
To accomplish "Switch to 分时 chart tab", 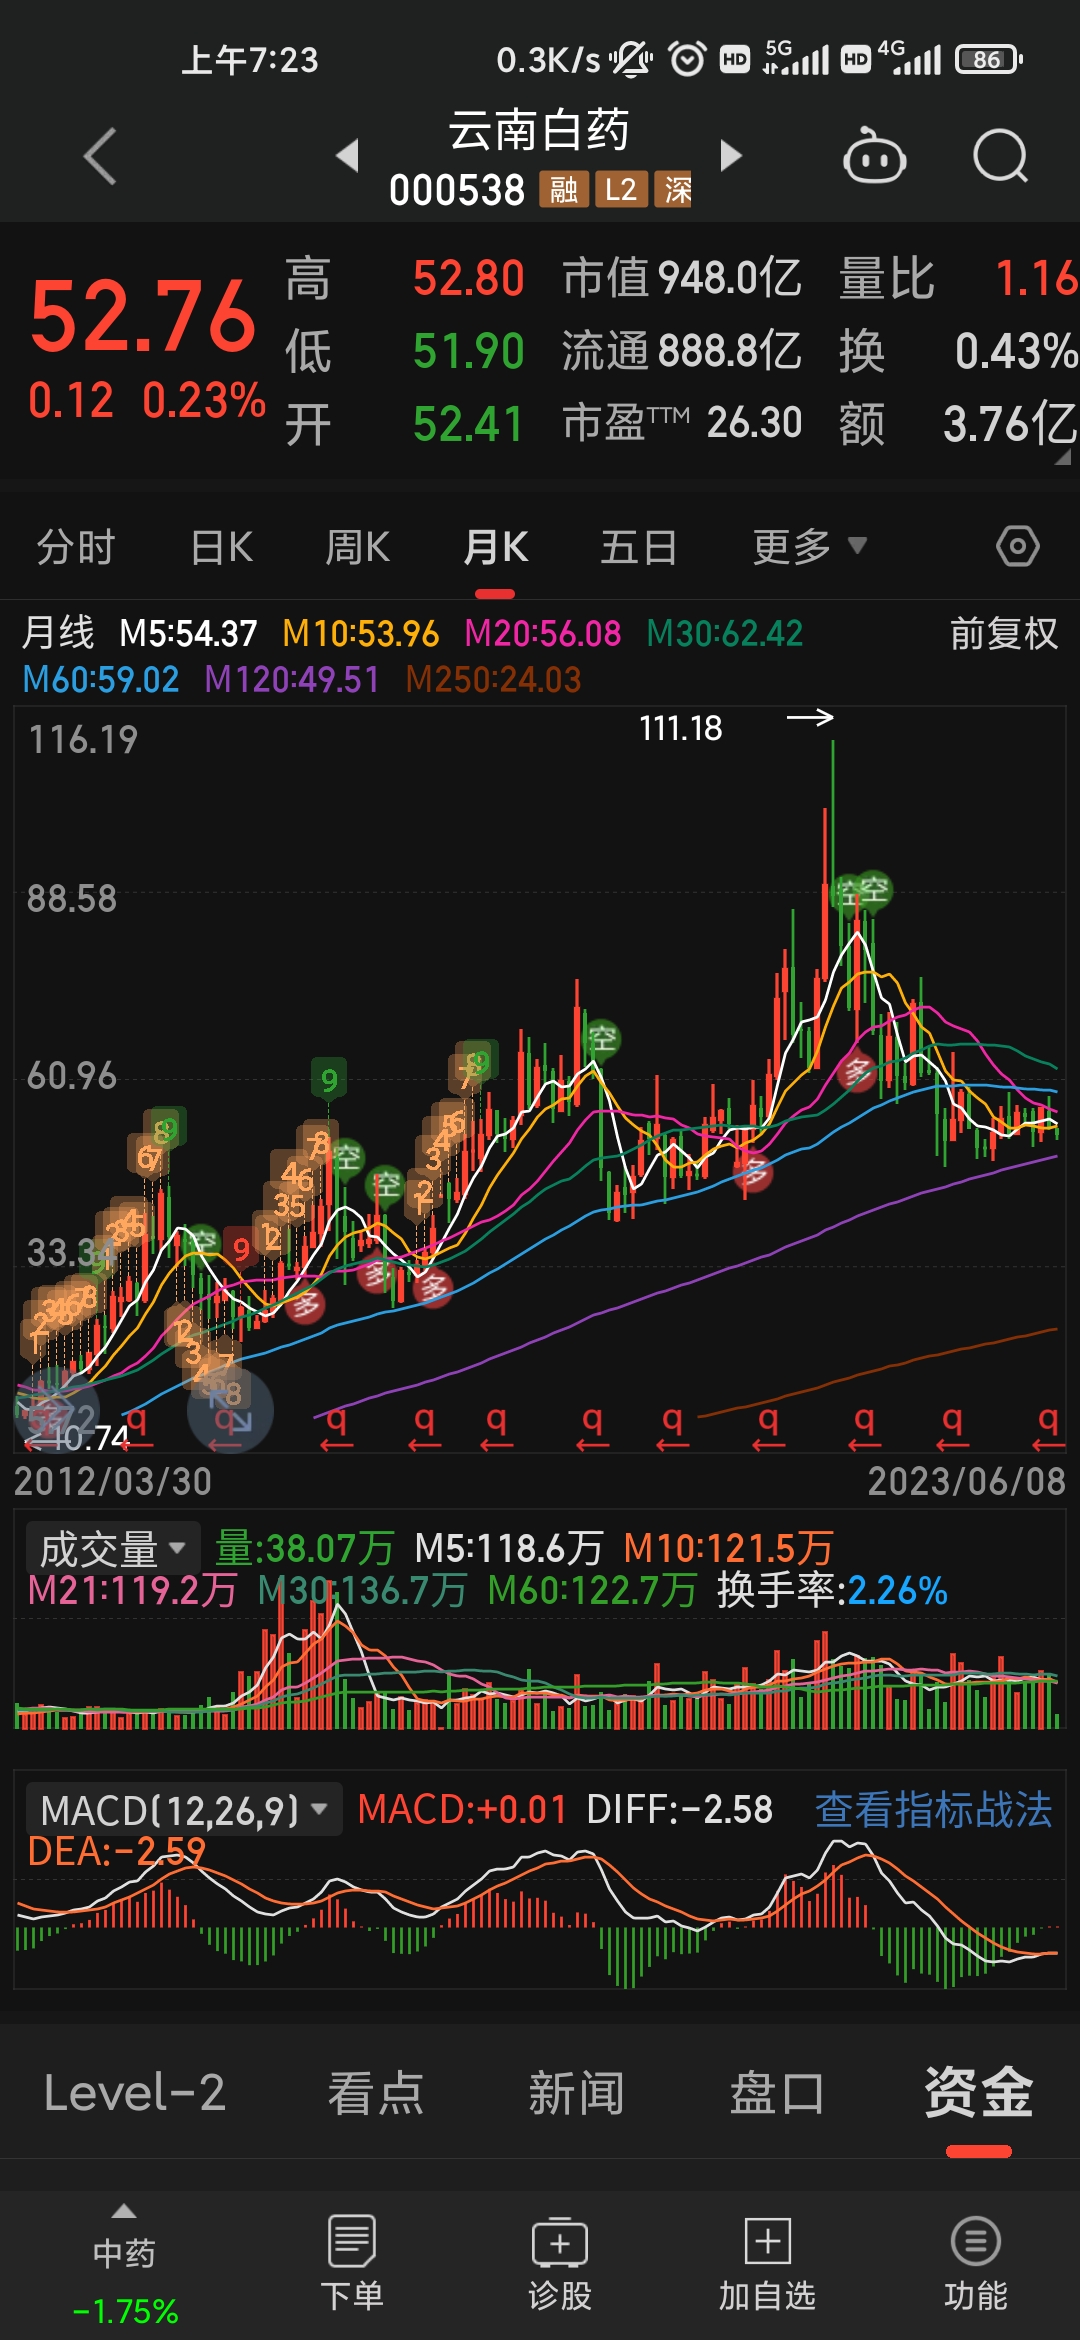I will click(76, 547).
